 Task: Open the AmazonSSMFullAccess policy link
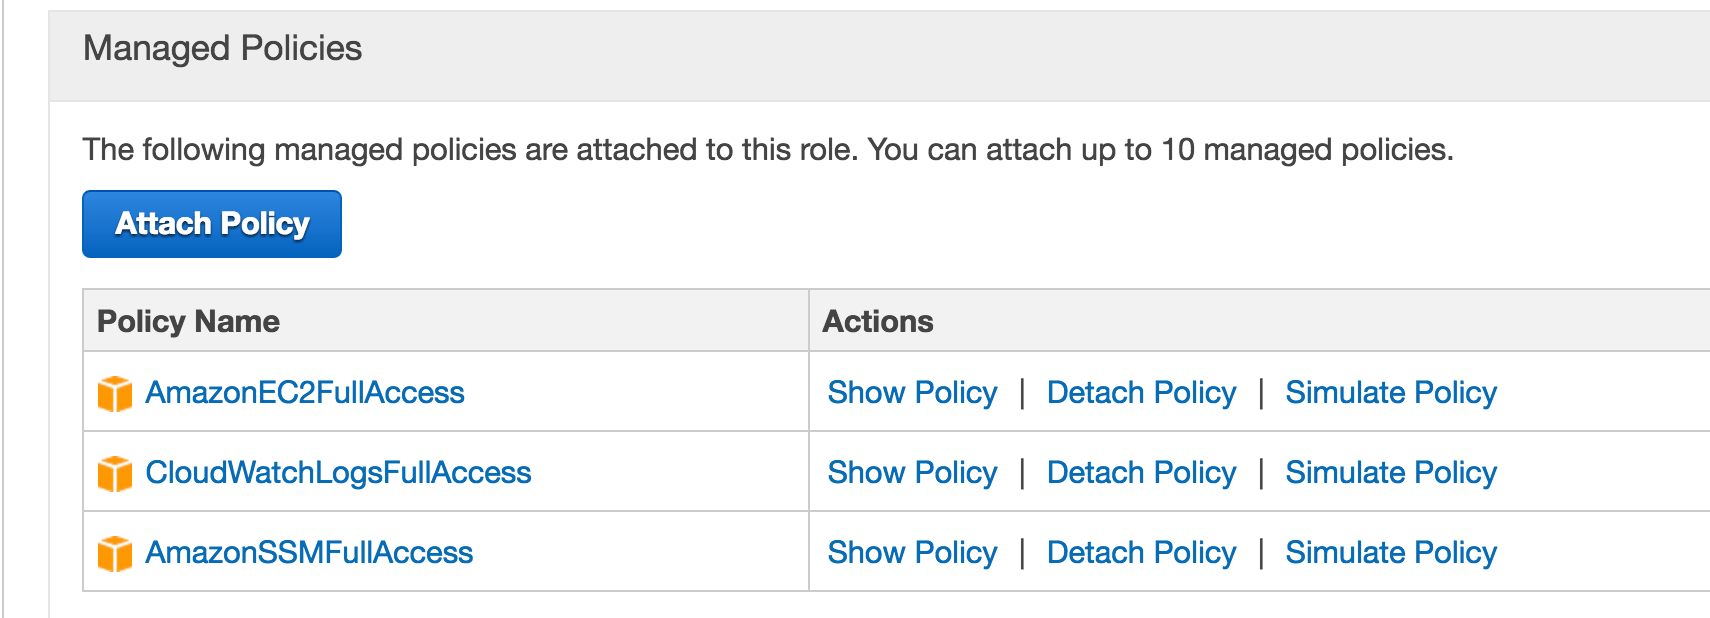(x=309, y=553)
